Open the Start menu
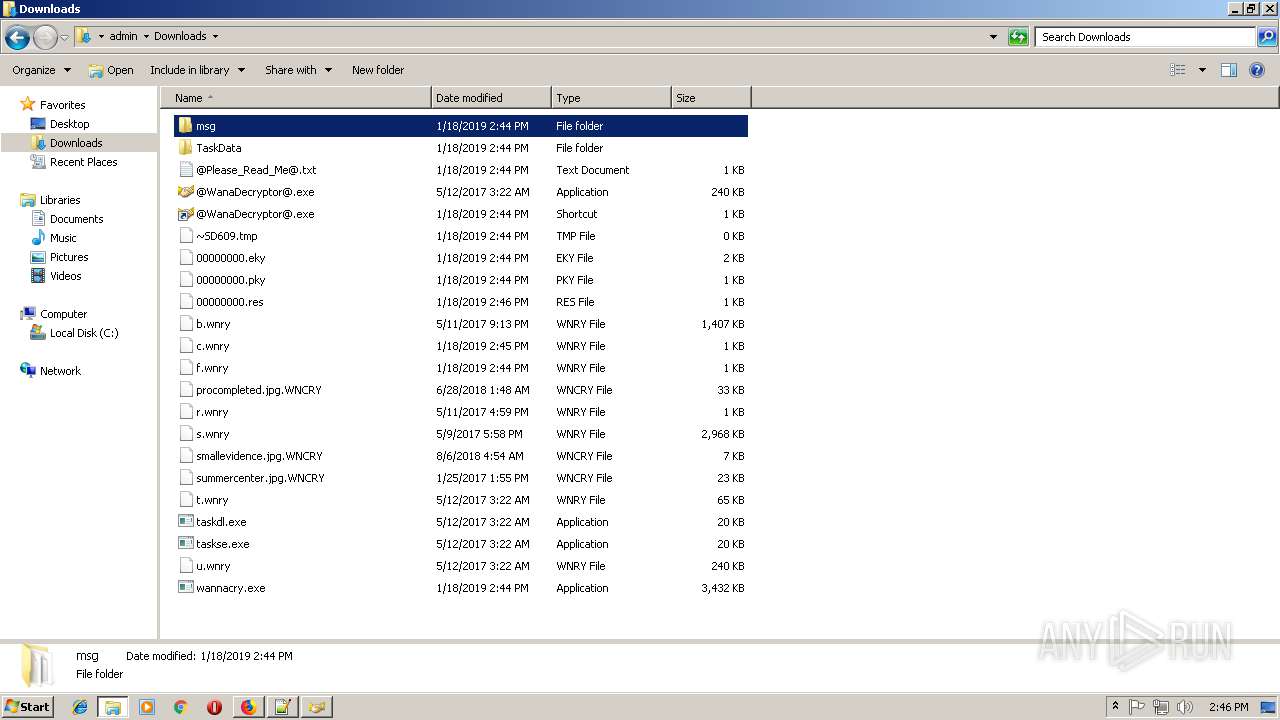This screenshot has height=720, width=1280. [27, 707]
